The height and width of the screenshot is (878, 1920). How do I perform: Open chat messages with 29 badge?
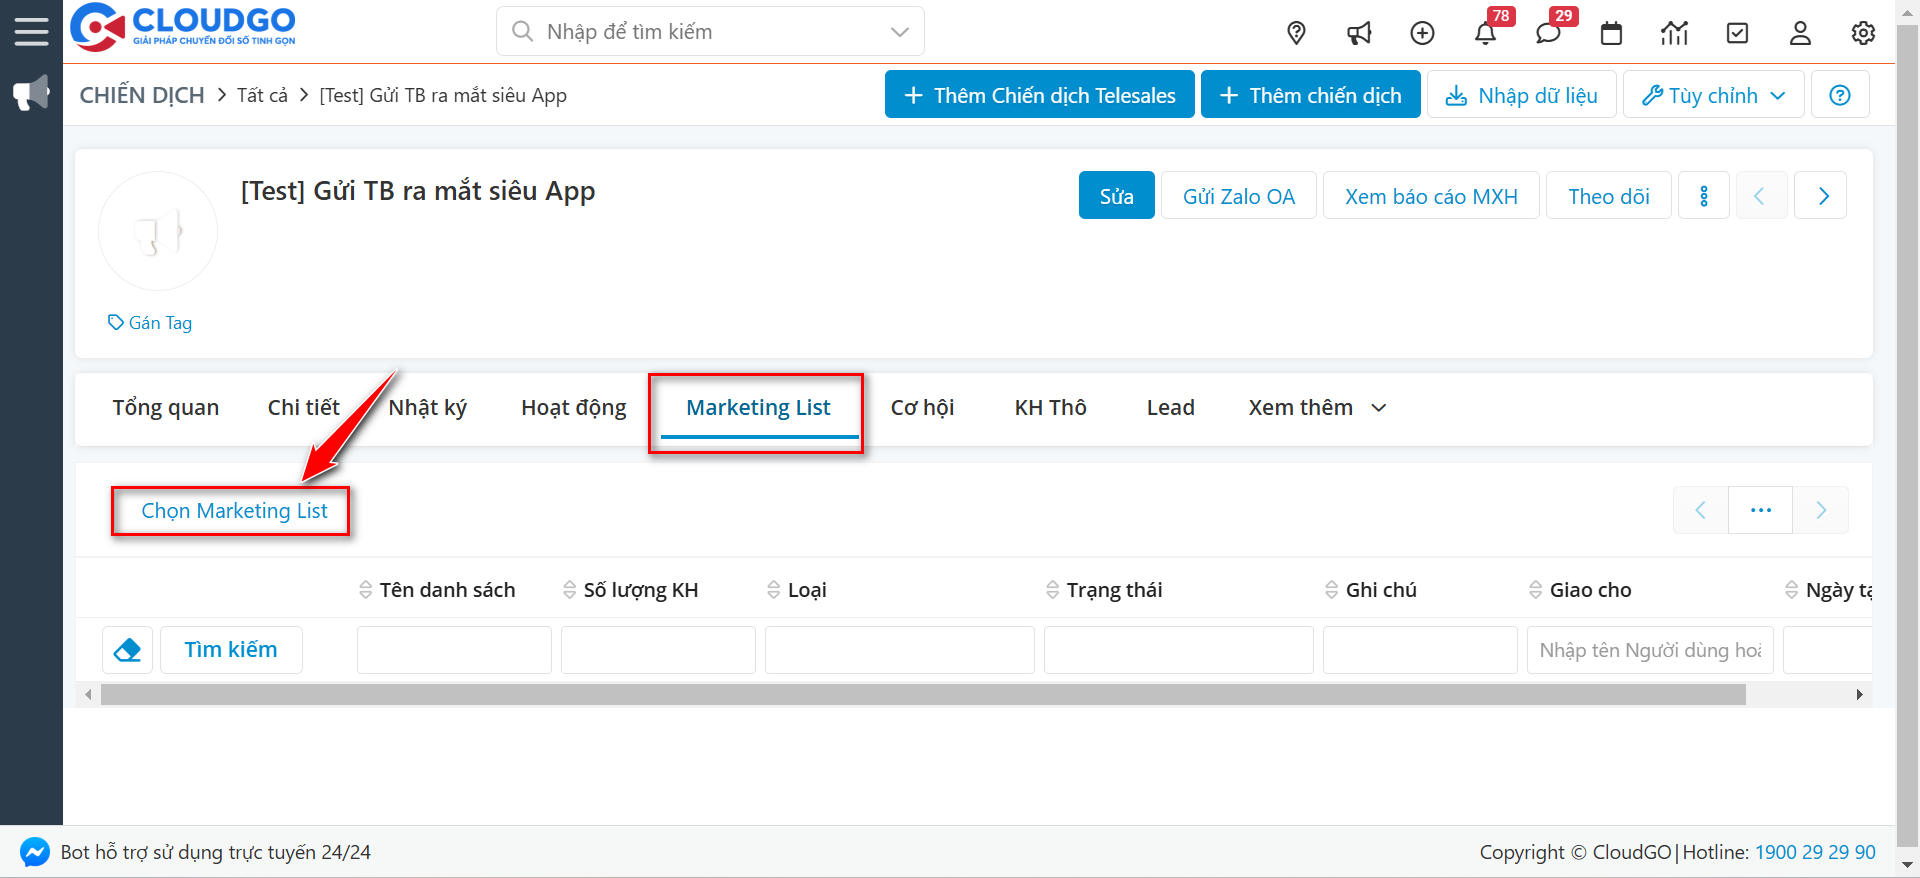(x=1548, y=33)
